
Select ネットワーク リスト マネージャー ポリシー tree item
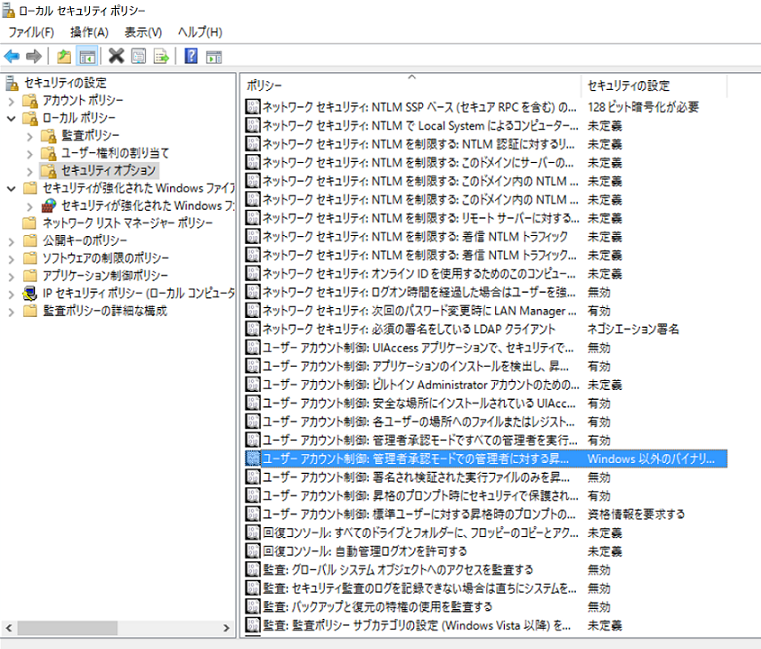(128, 223)
